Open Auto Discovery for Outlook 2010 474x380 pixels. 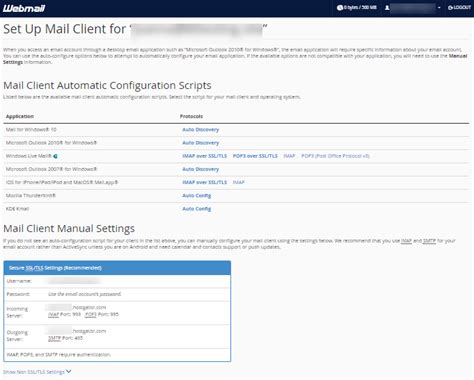coord(200,143)
